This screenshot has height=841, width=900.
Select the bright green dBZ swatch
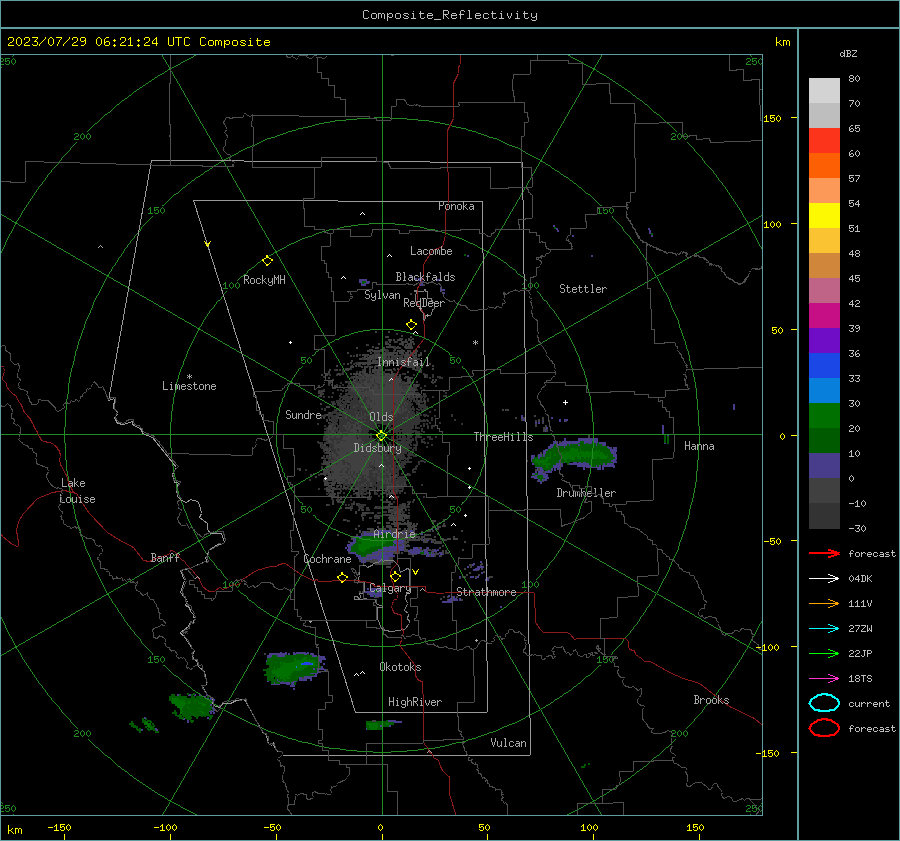coord(824,415)
